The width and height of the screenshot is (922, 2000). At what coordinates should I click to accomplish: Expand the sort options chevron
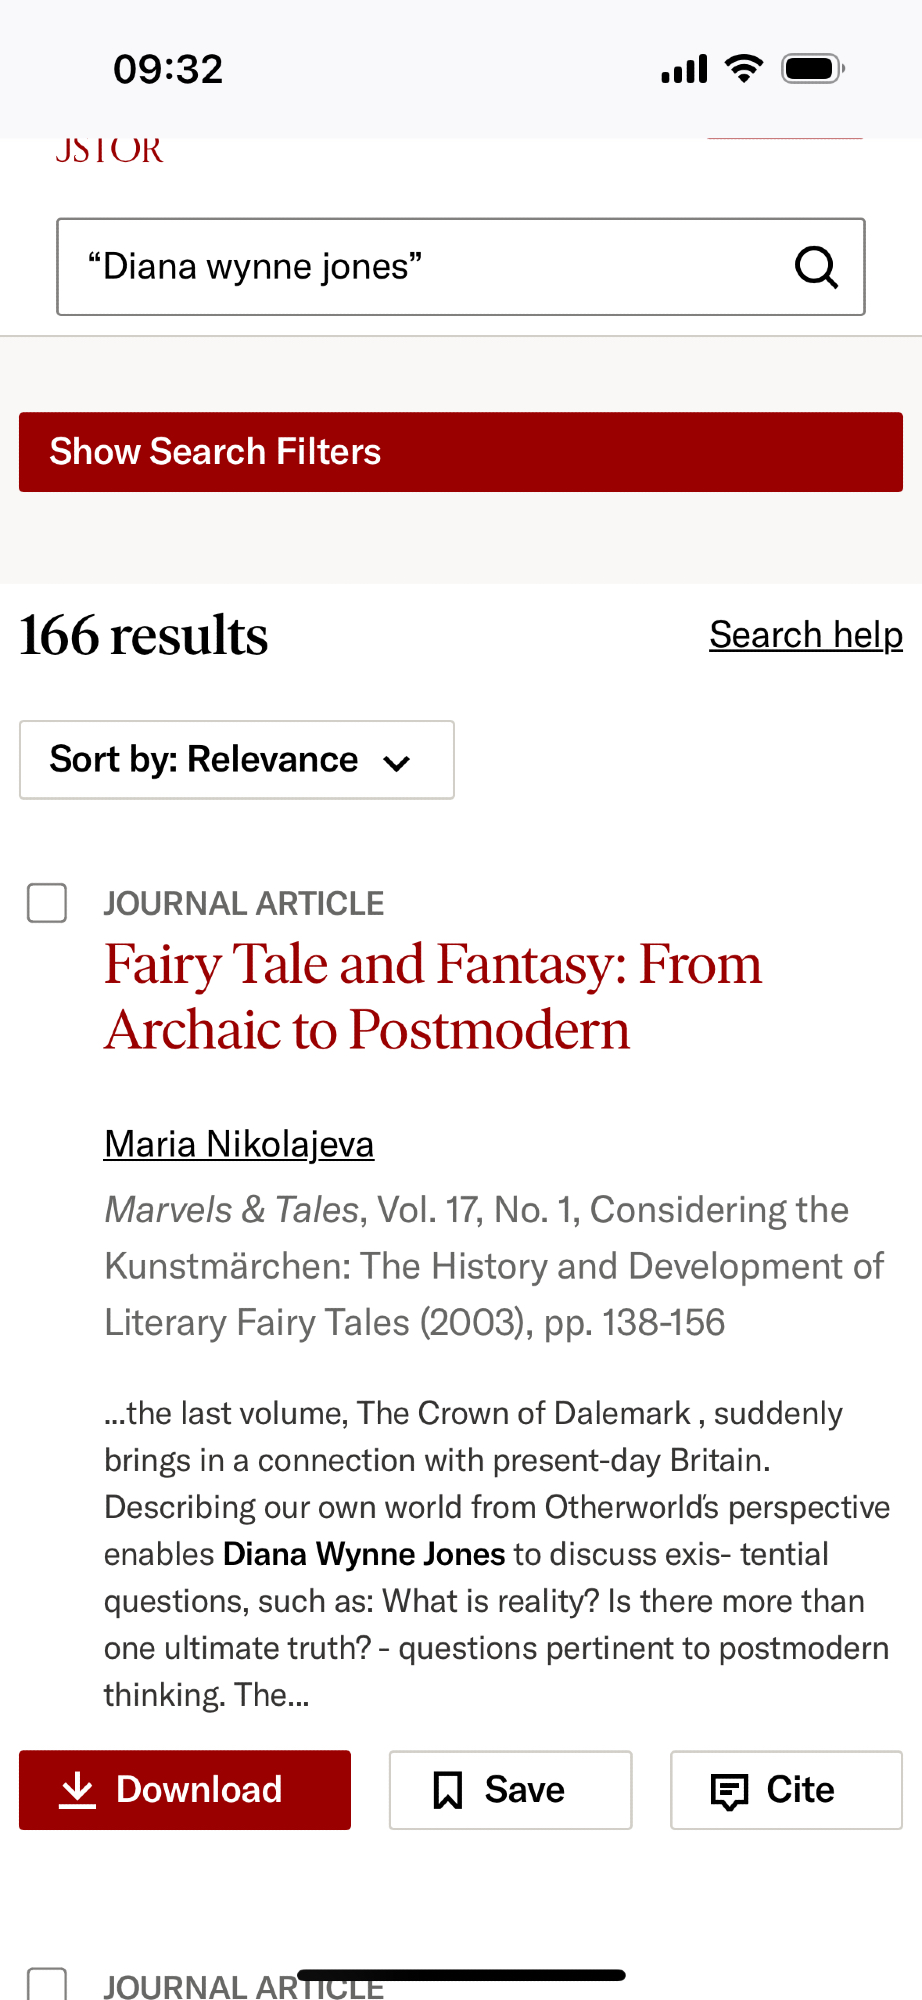click(x=397, y=763)
